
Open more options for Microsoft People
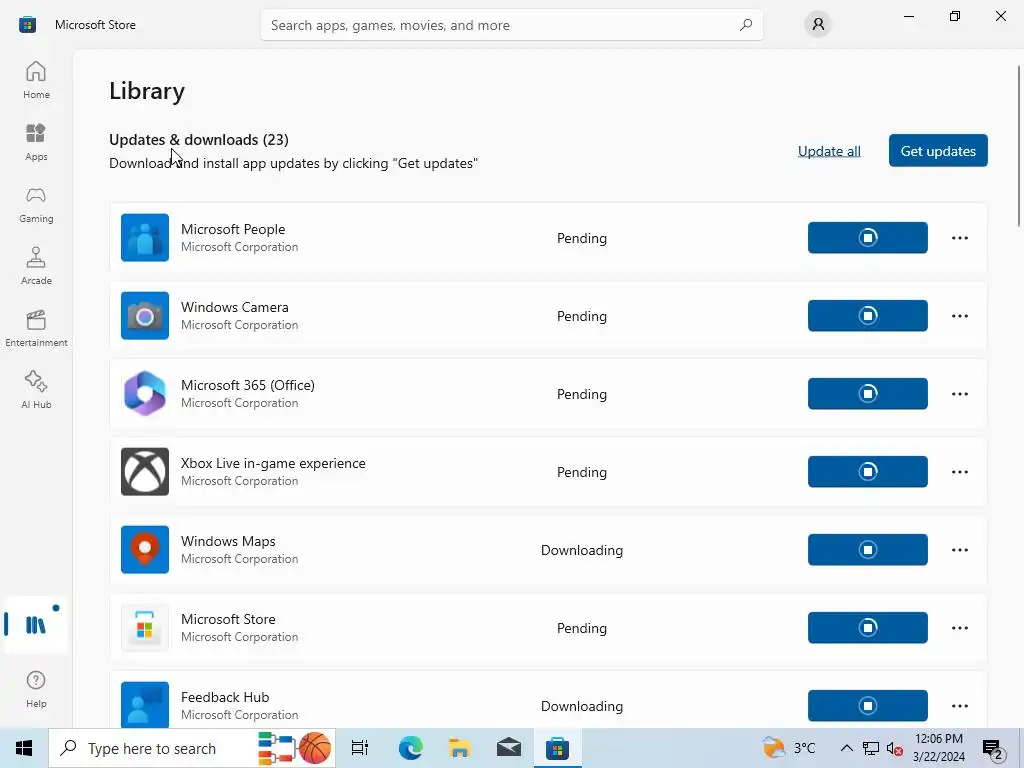959,238
